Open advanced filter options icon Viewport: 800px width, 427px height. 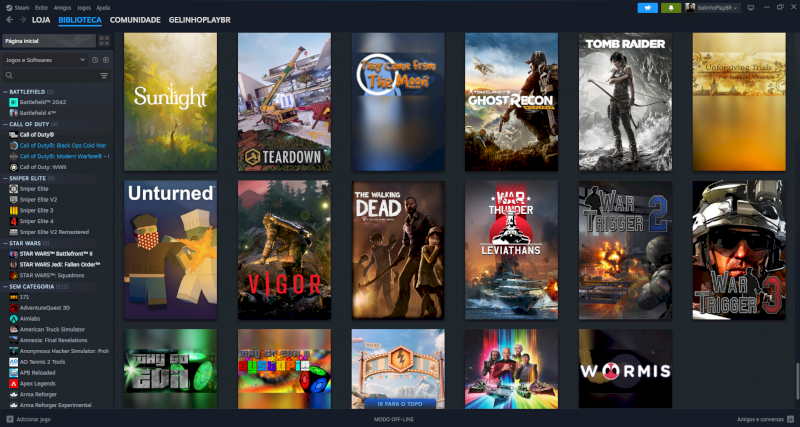[x=104, y=76]
